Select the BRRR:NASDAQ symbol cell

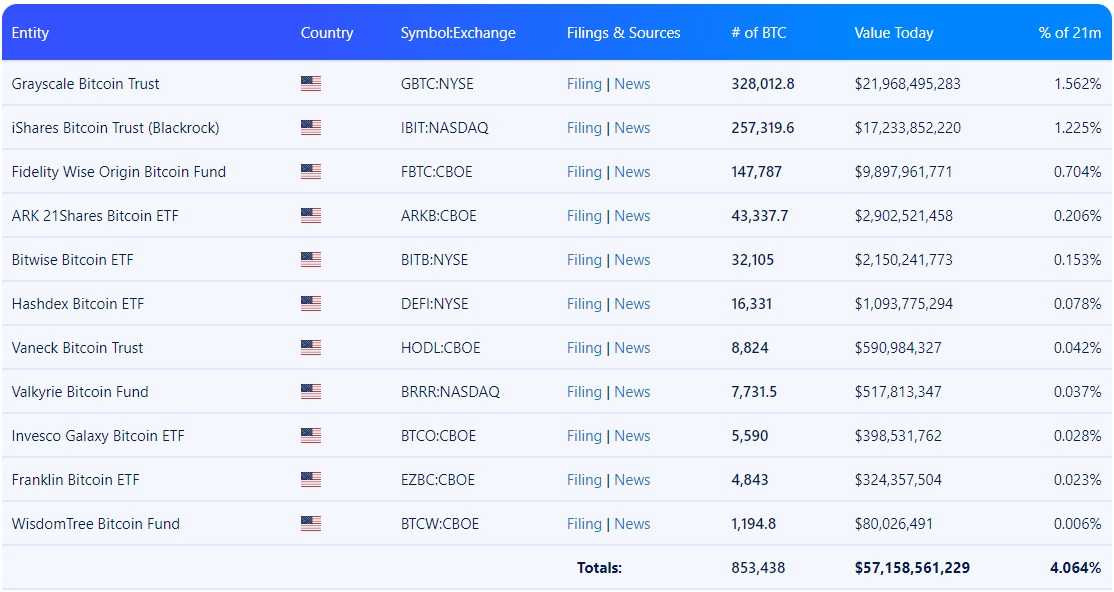tap(450, 392)
